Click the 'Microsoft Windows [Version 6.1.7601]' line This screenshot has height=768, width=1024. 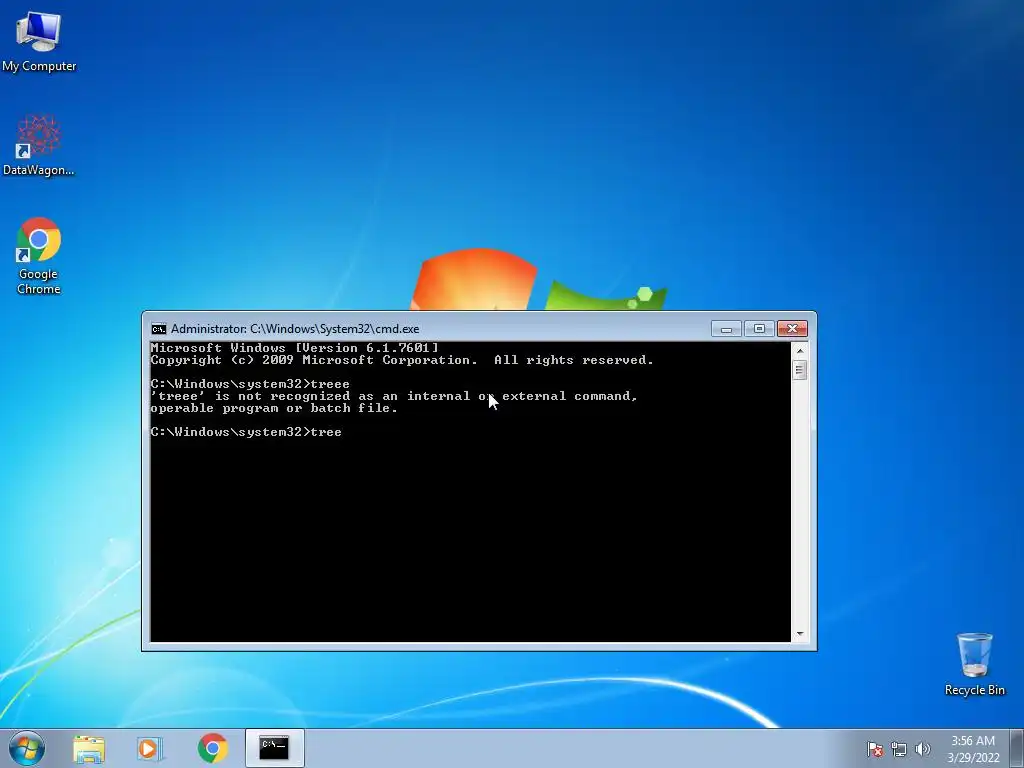[295, 348]
